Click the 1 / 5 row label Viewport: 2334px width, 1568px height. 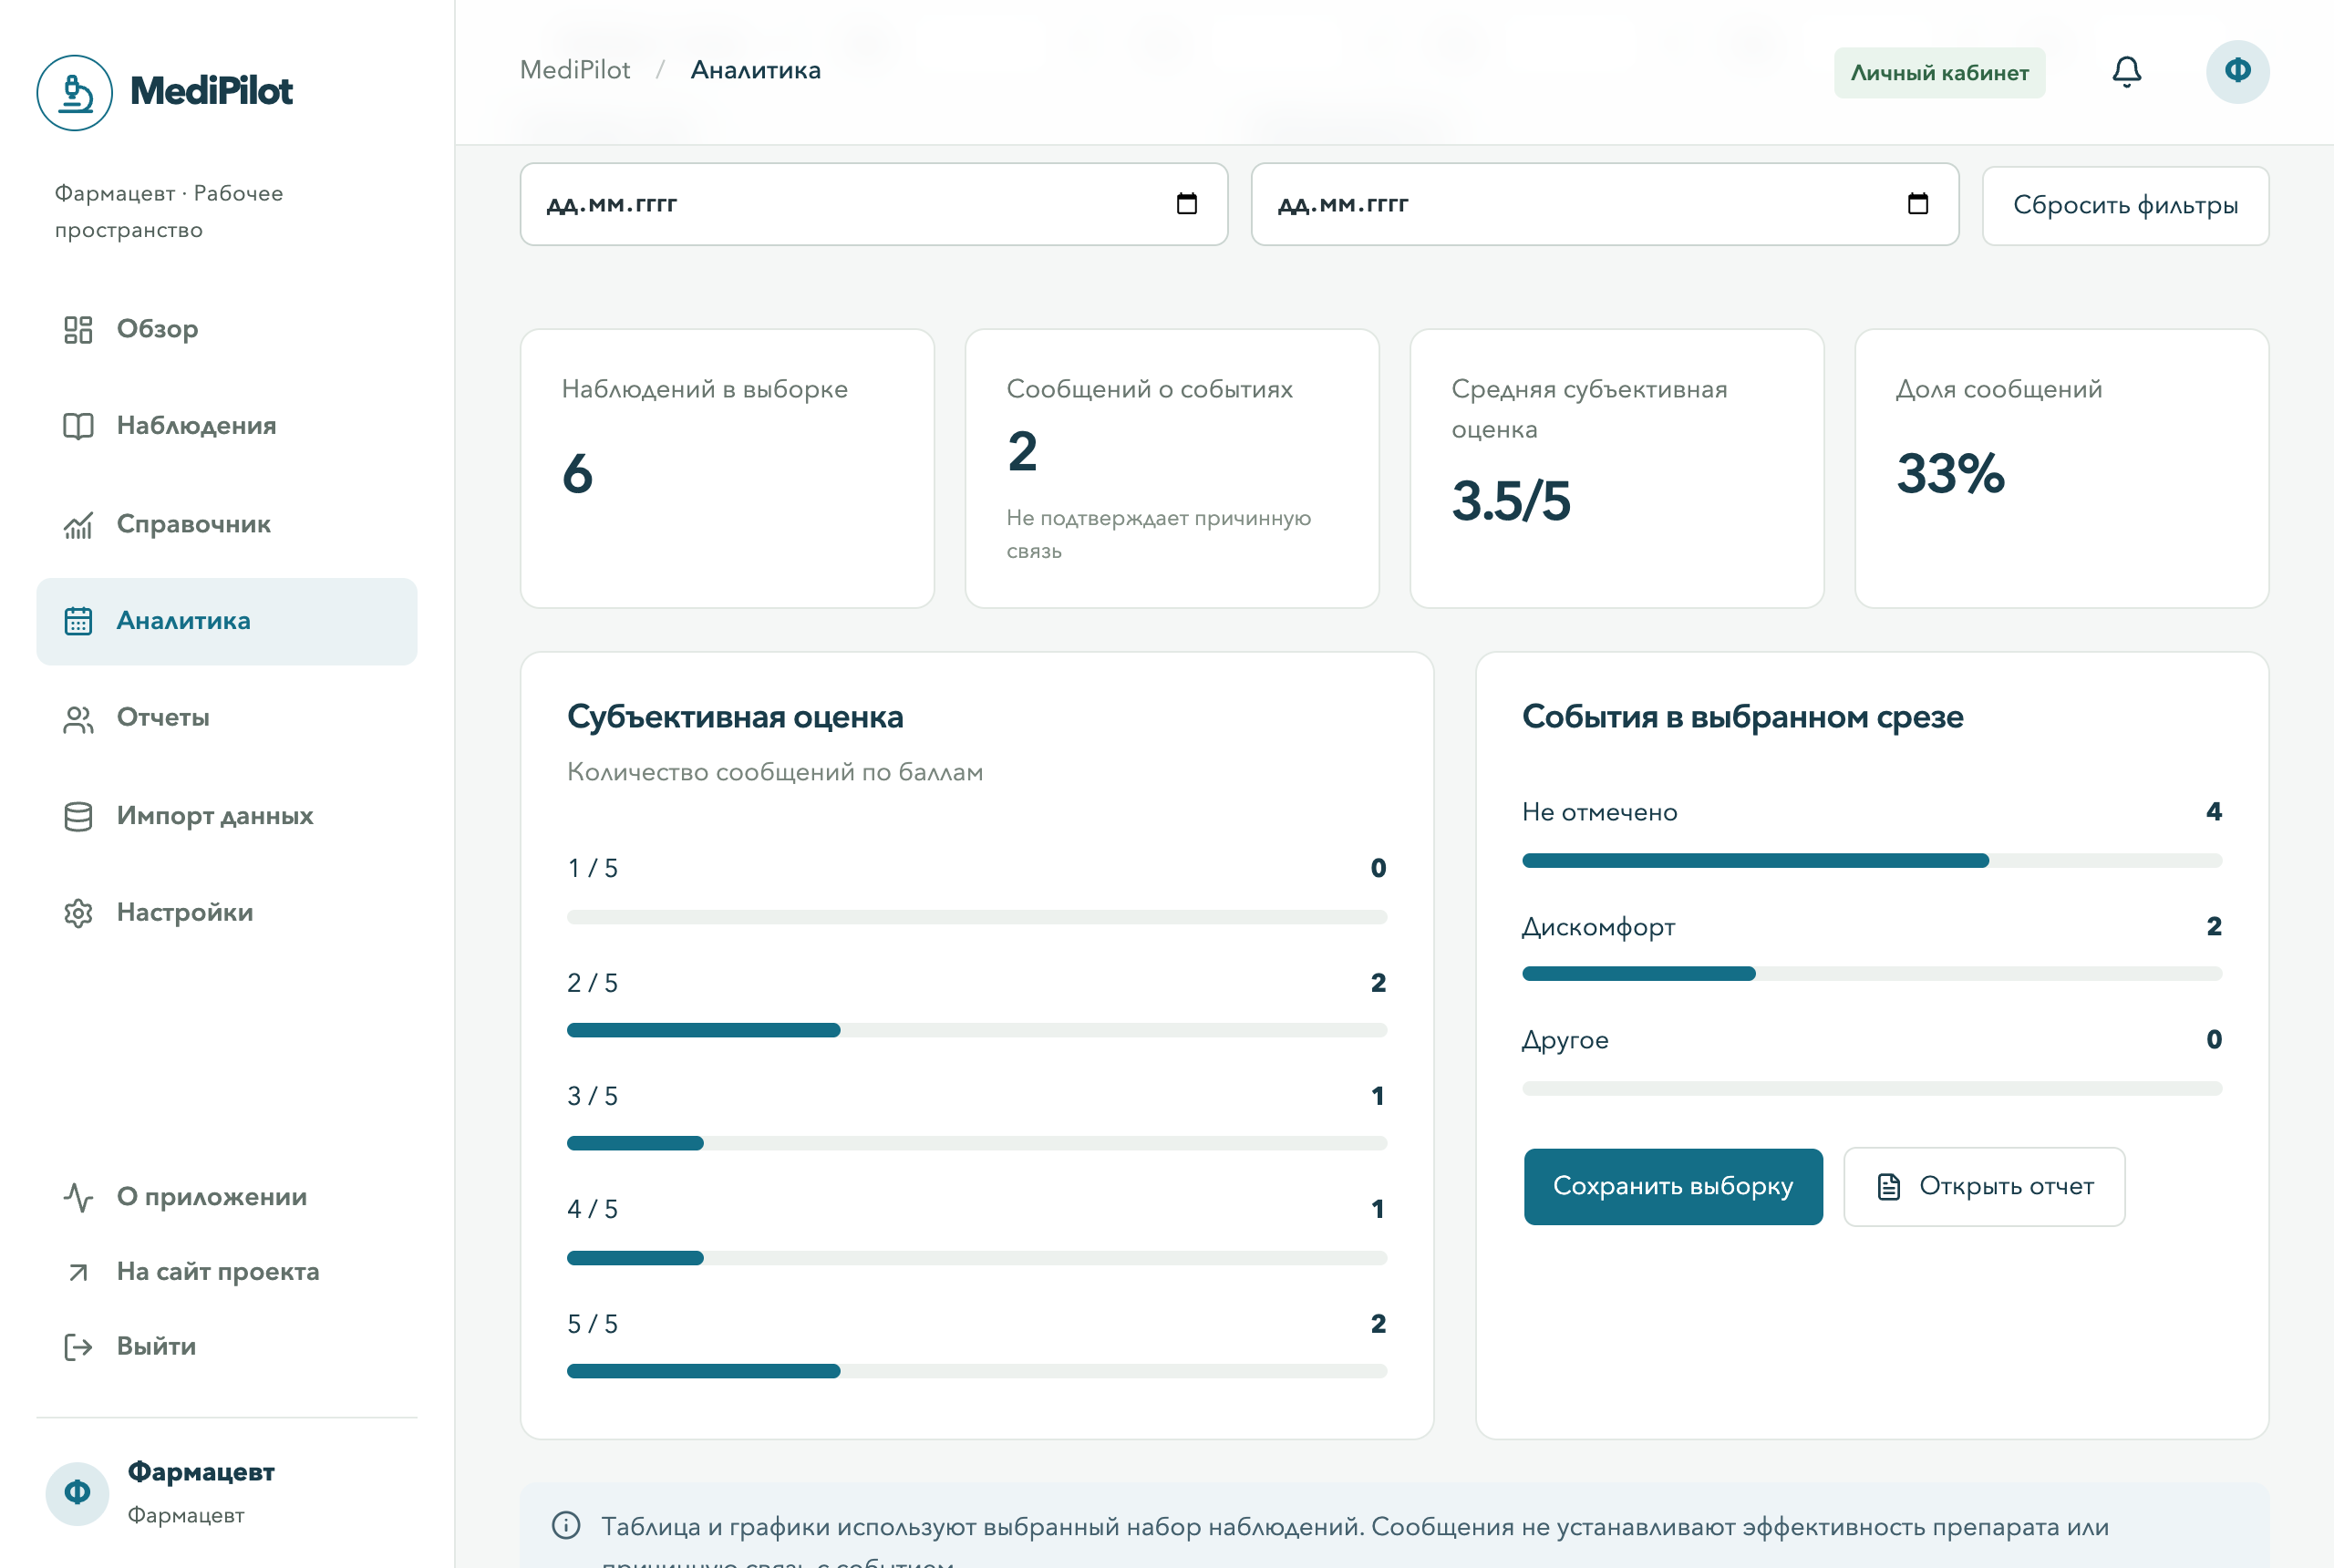click(x=592, y=868)
